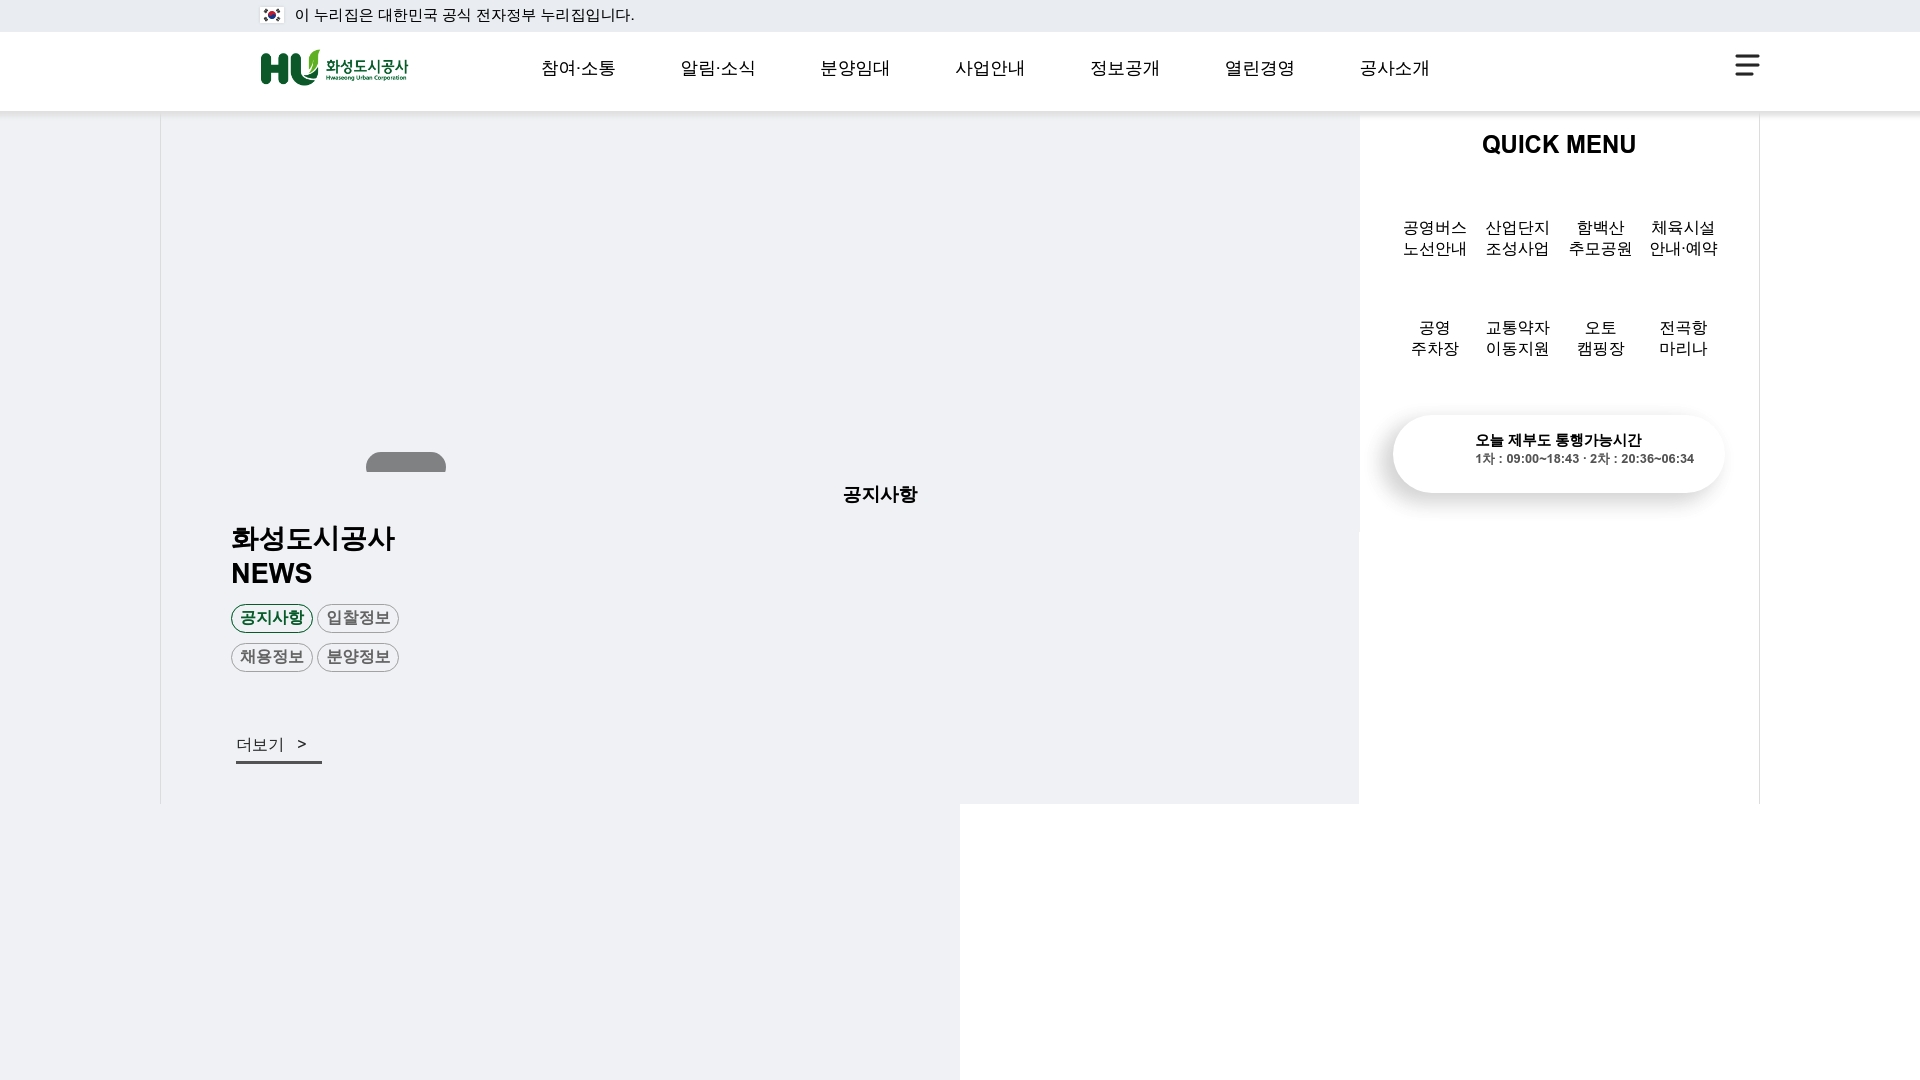
Task: Click the Korean flag icon
Action: [x=272, y=15]
